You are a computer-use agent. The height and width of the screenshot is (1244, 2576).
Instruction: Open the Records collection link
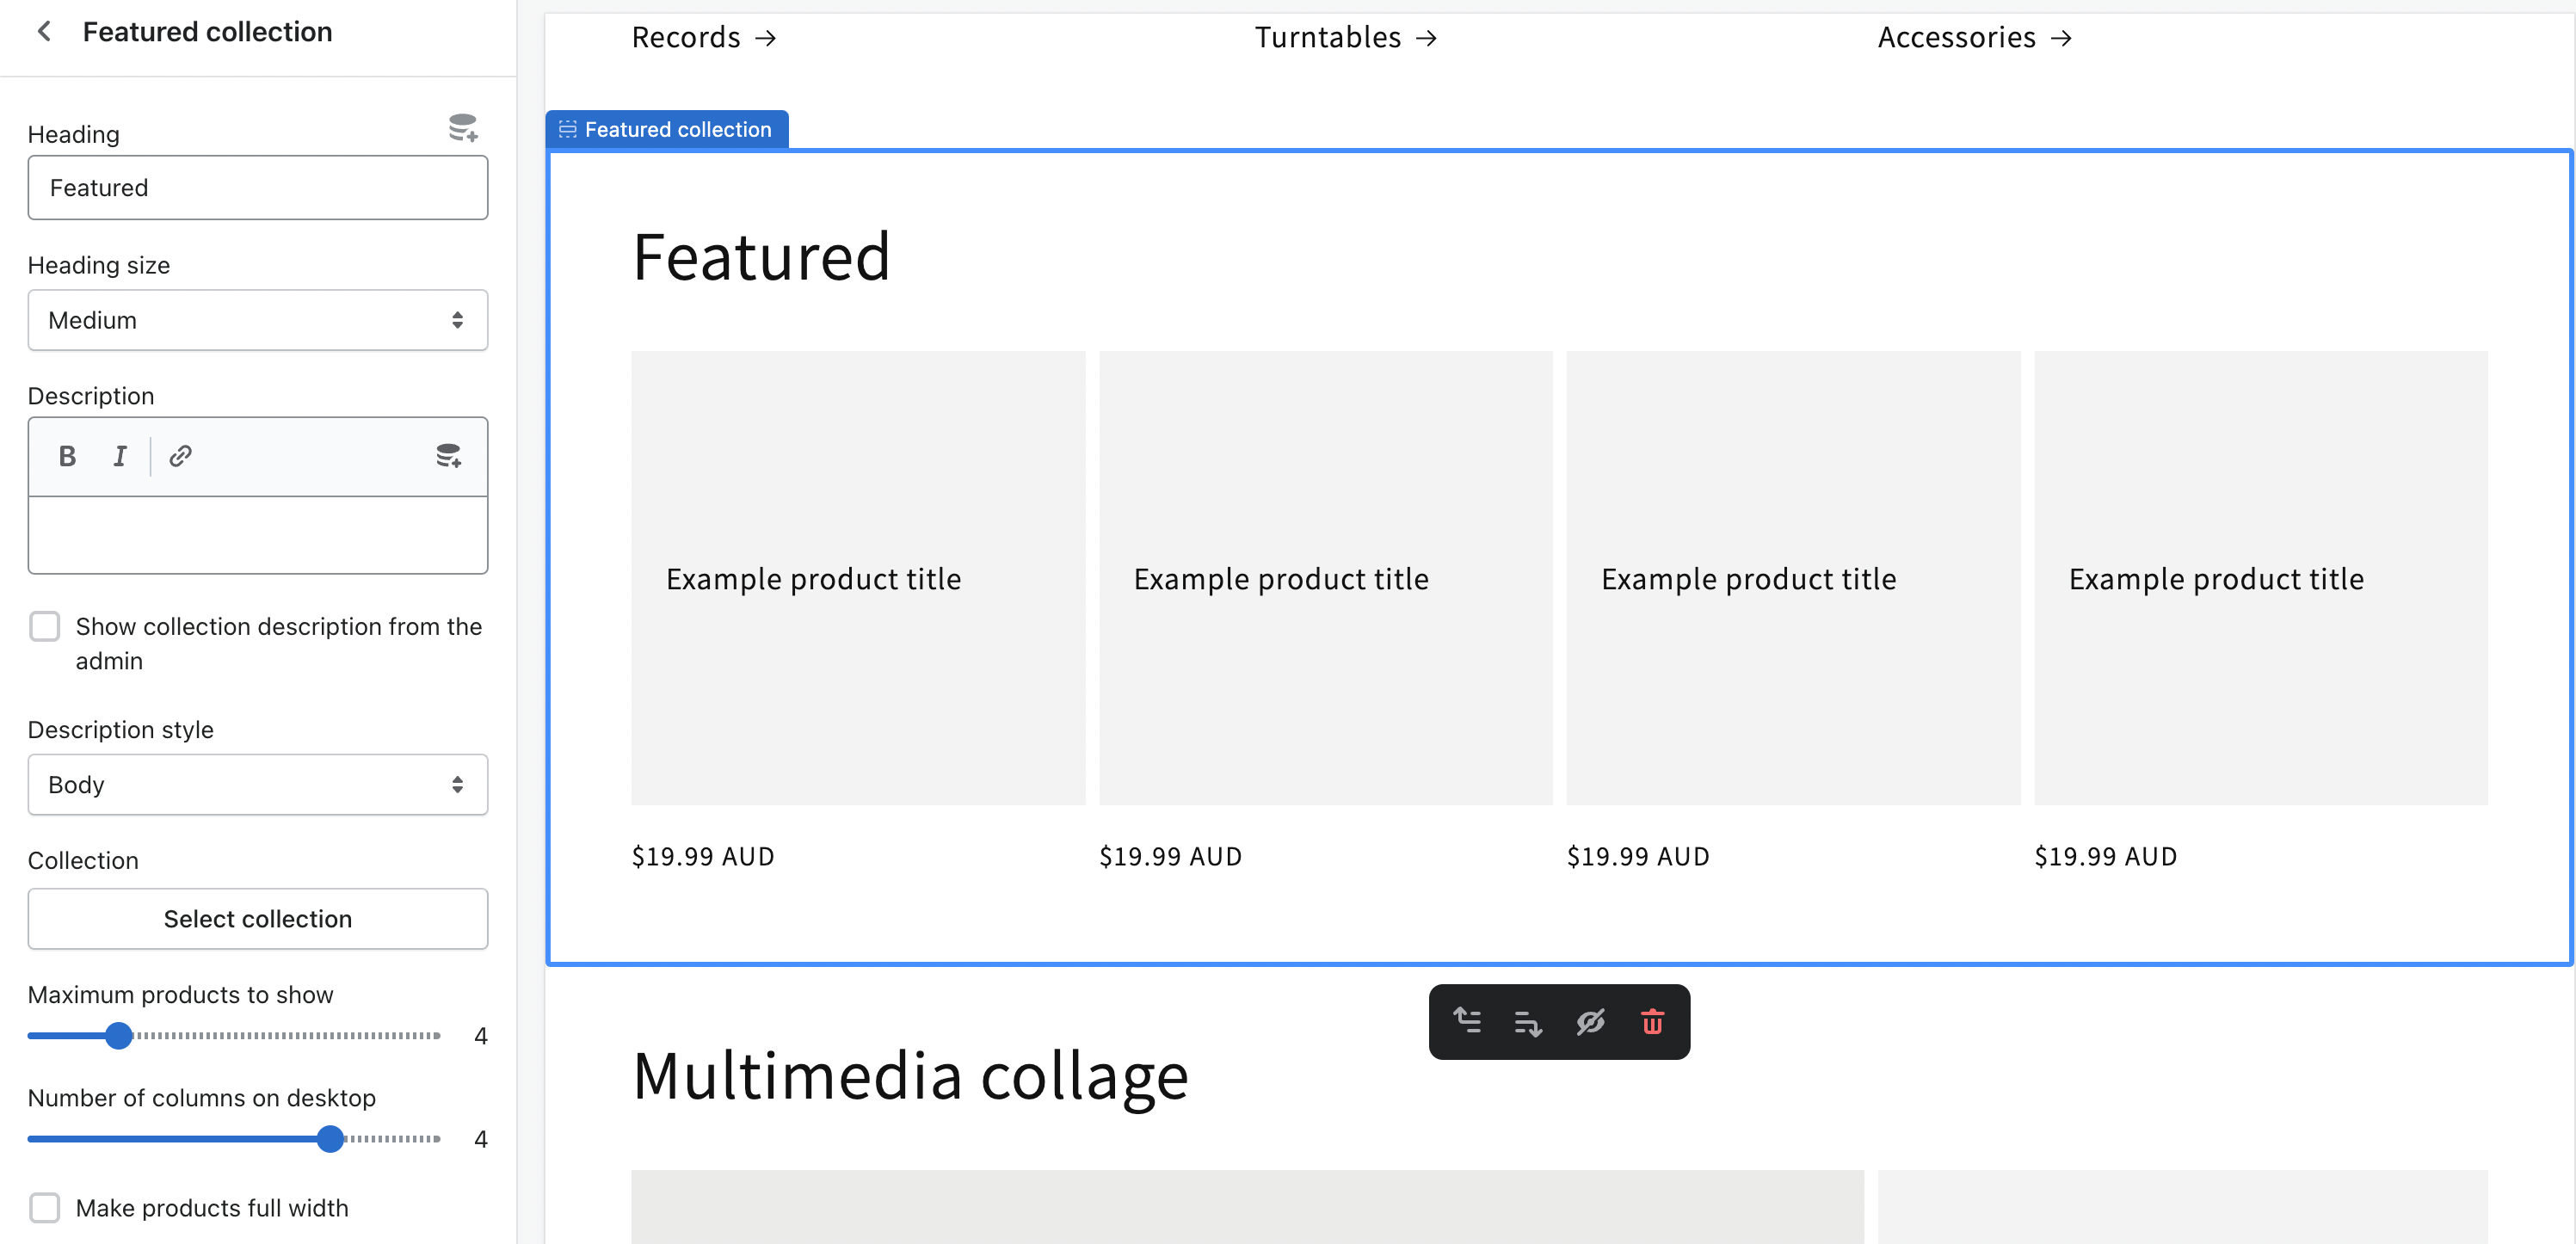tap(703, 36)
